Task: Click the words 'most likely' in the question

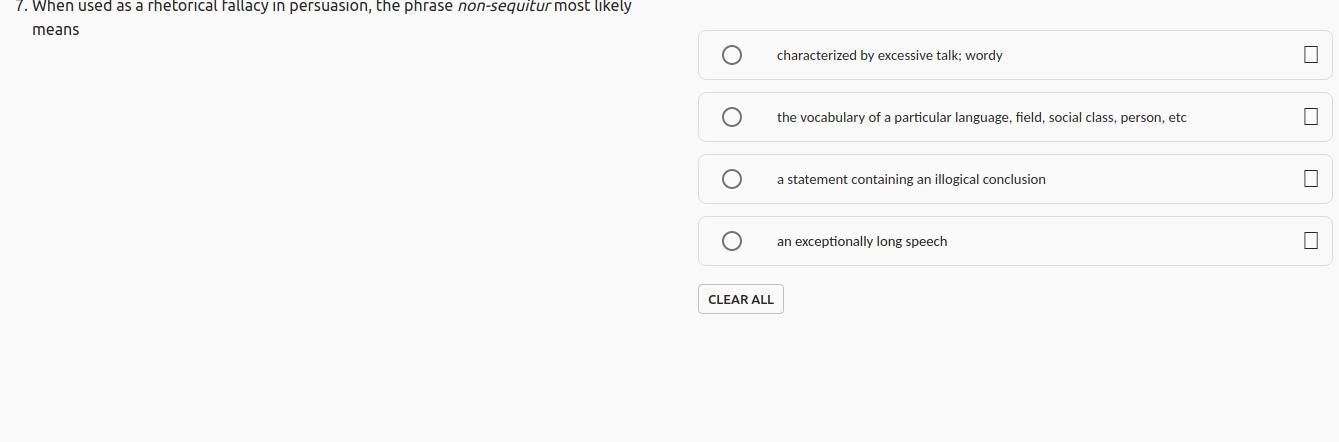Action: coord(600,7)
